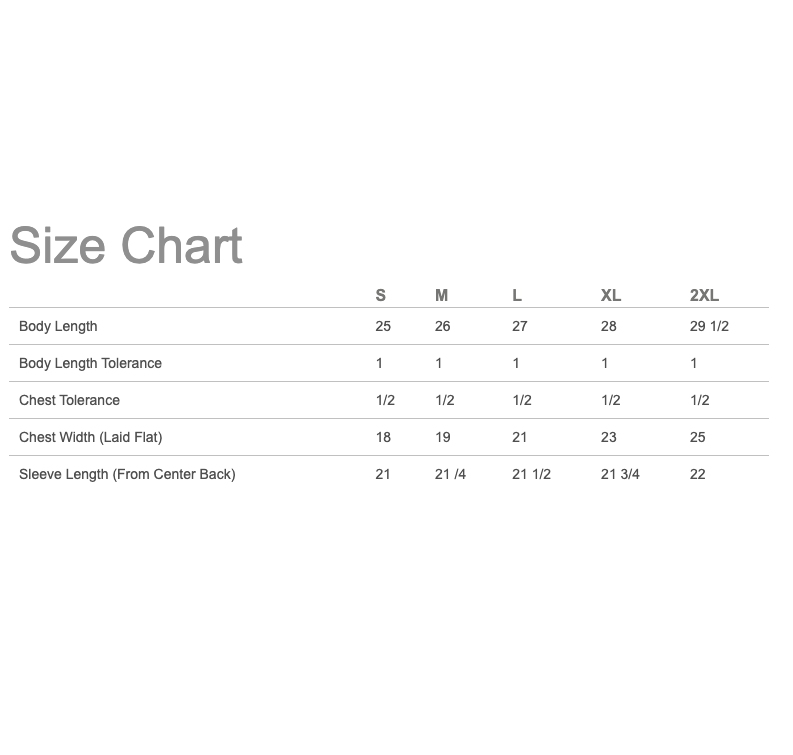
Task: Click Sleeve Length value 22 for 2XL
Action: coord(697,474)
